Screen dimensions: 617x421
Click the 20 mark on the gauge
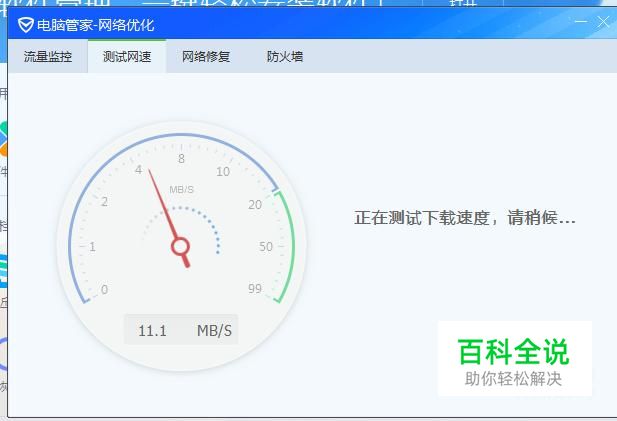coord(255,204)
